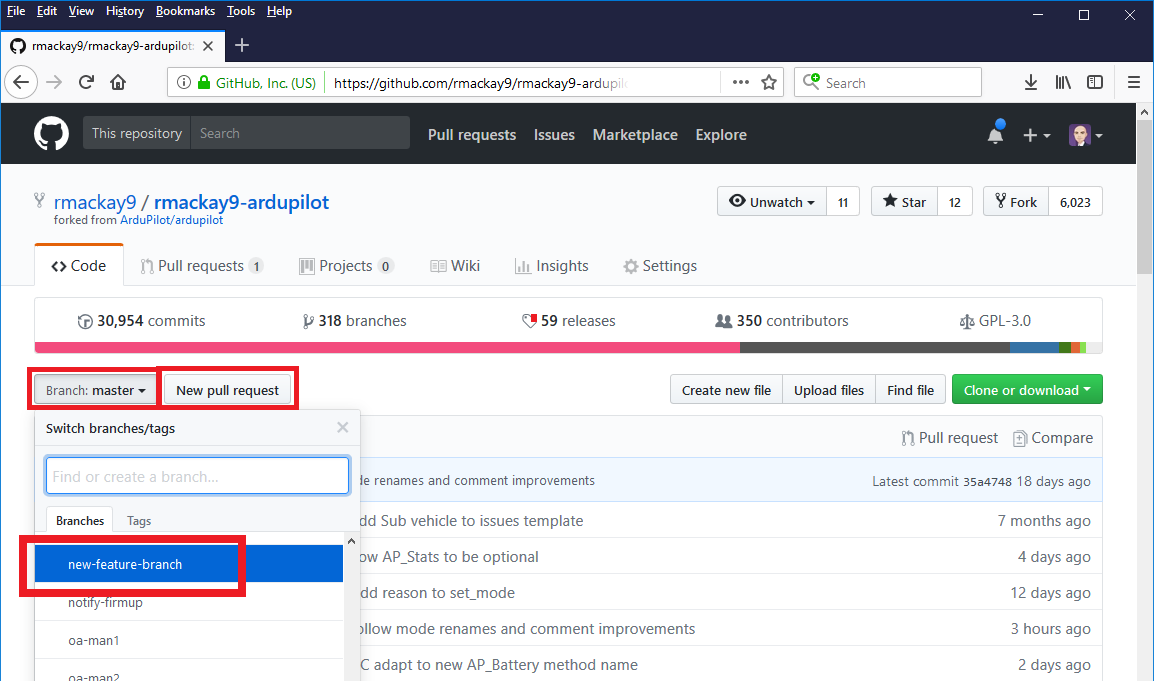Open the notifications bell
1158x681 pixels.
tap(995, 134)
